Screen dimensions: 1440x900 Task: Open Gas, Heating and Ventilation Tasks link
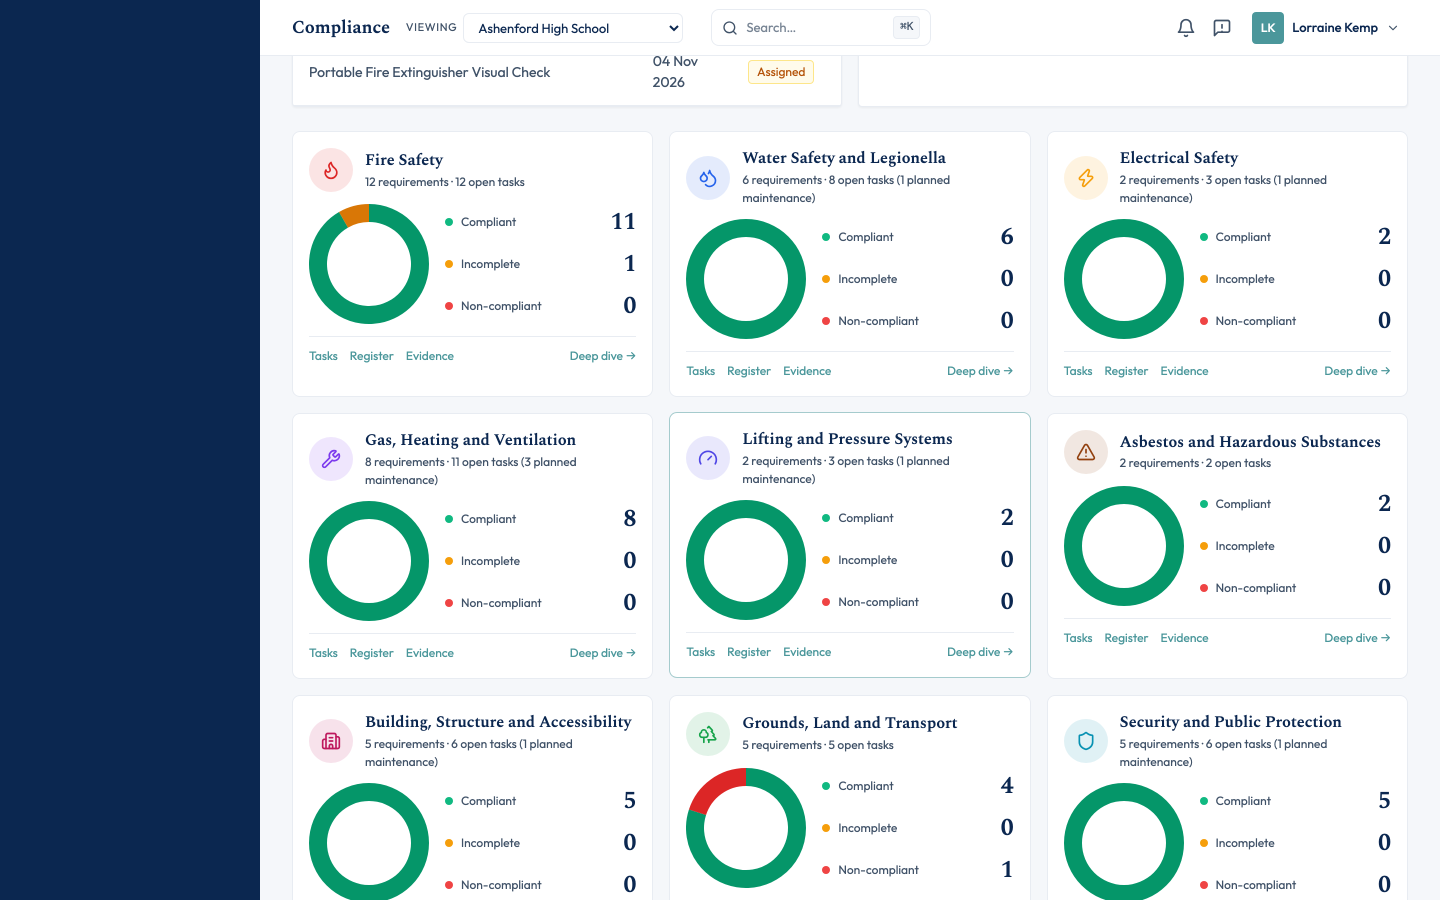click(x=323, y=653)
